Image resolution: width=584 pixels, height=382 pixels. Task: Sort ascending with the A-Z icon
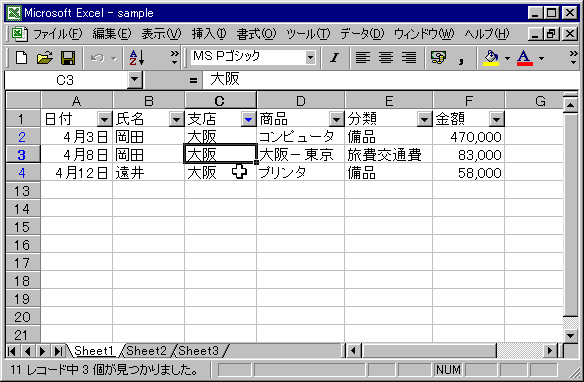tap(137, 58)
